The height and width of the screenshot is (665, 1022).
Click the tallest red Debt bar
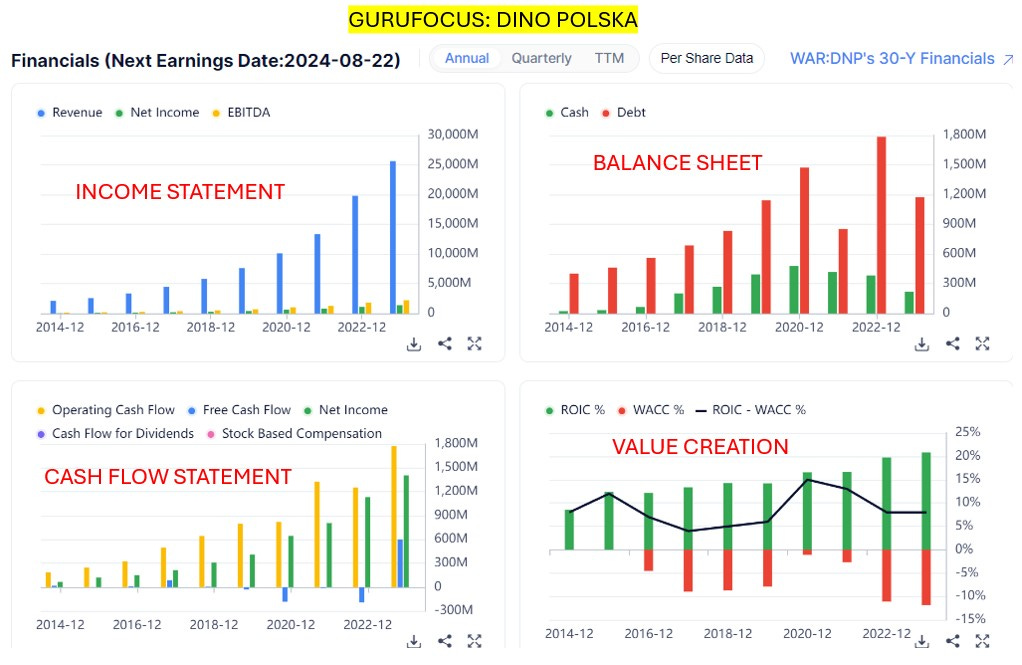coord(881,225)
